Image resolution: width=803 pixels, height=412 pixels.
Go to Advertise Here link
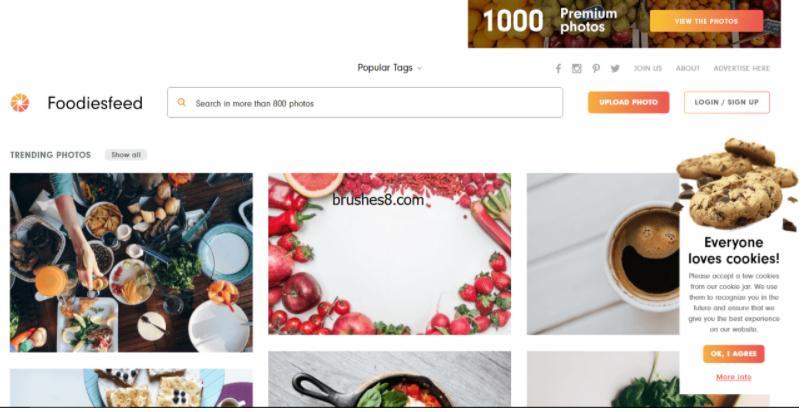tap(742, 68)
